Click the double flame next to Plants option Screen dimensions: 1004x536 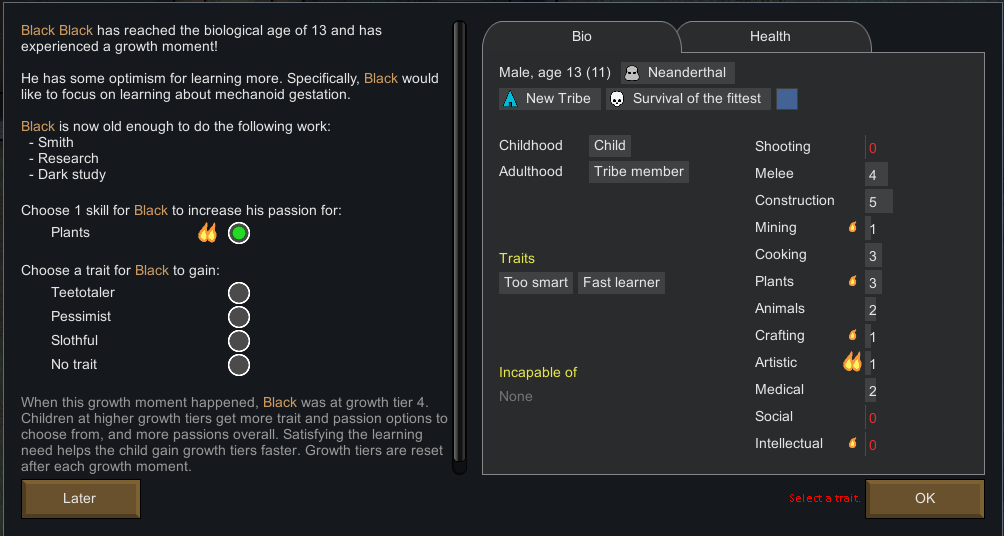pos(207,232)
